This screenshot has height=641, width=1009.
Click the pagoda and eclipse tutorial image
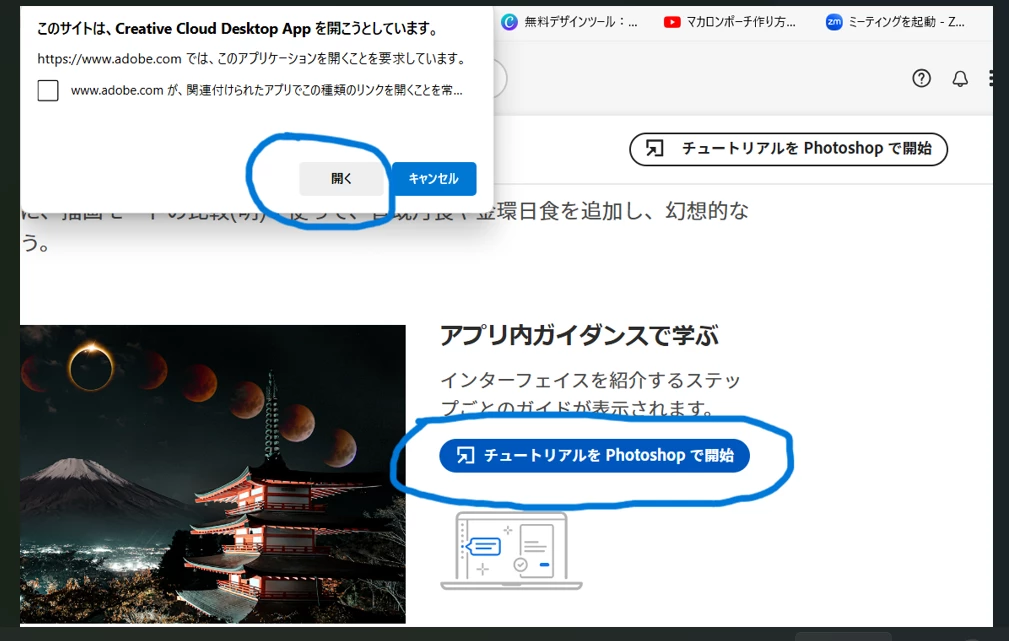click(213, 474)
